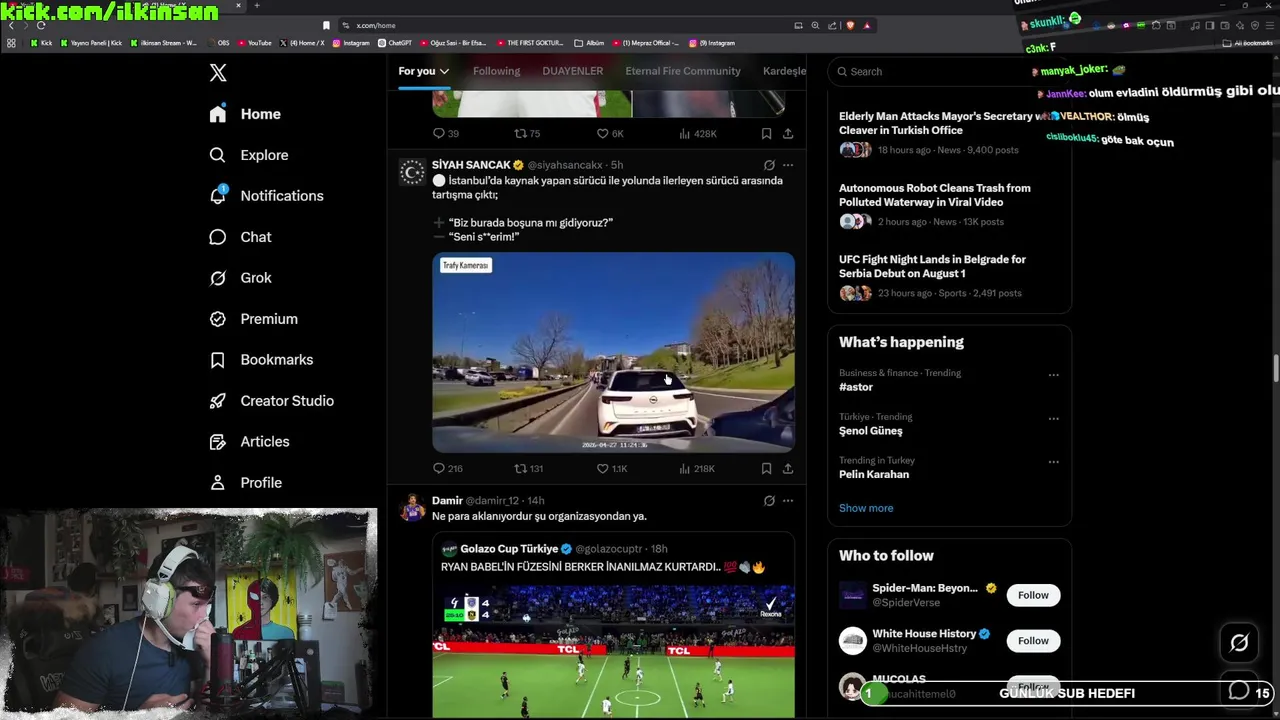Bookmark the top post with 428K views
The width and height of the screenshot is (1280, 720).
pyautogui.click(x=766, y=133)
